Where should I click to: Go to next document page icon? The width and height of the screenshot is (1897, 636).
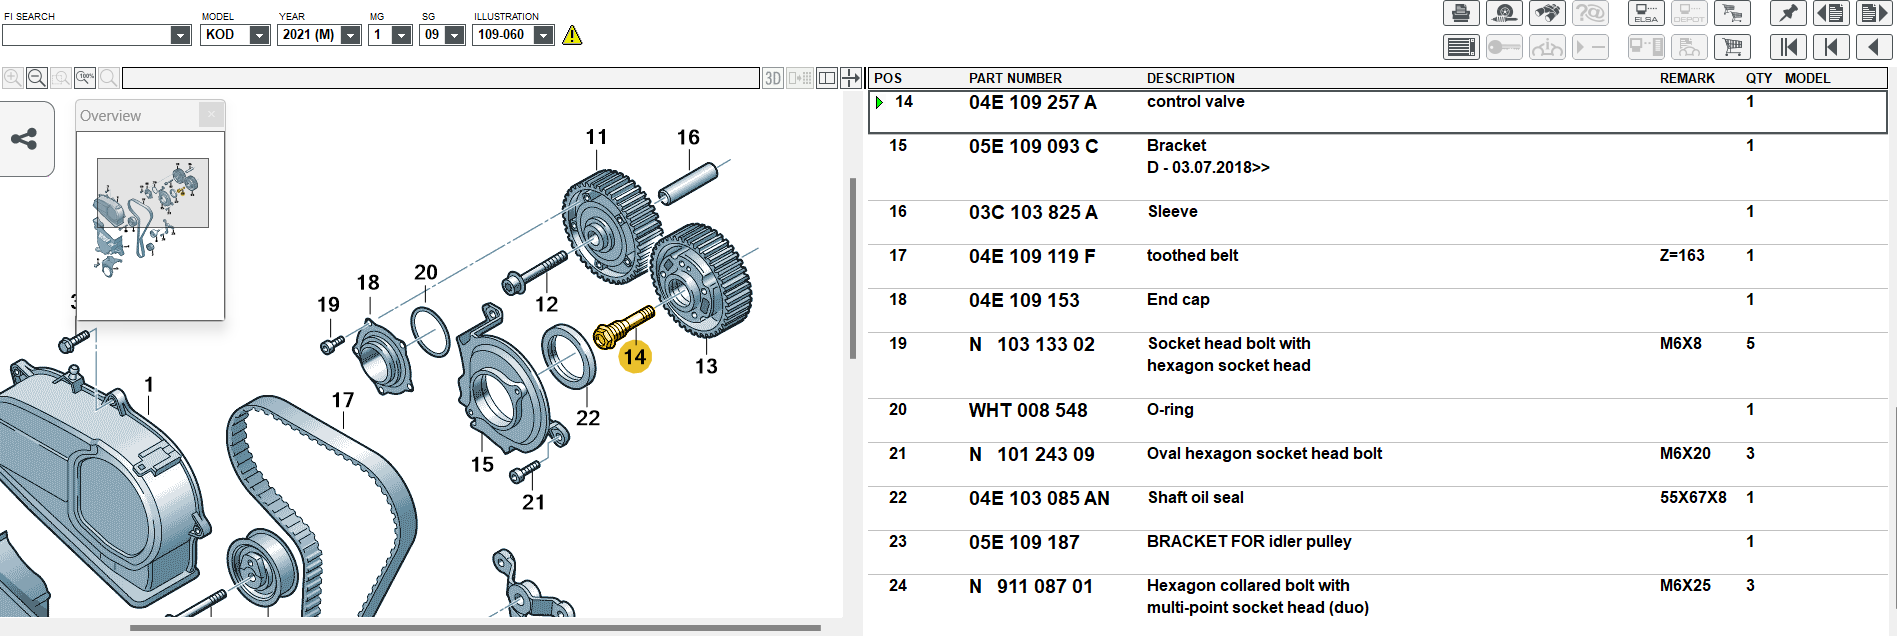click(1874, 13)
